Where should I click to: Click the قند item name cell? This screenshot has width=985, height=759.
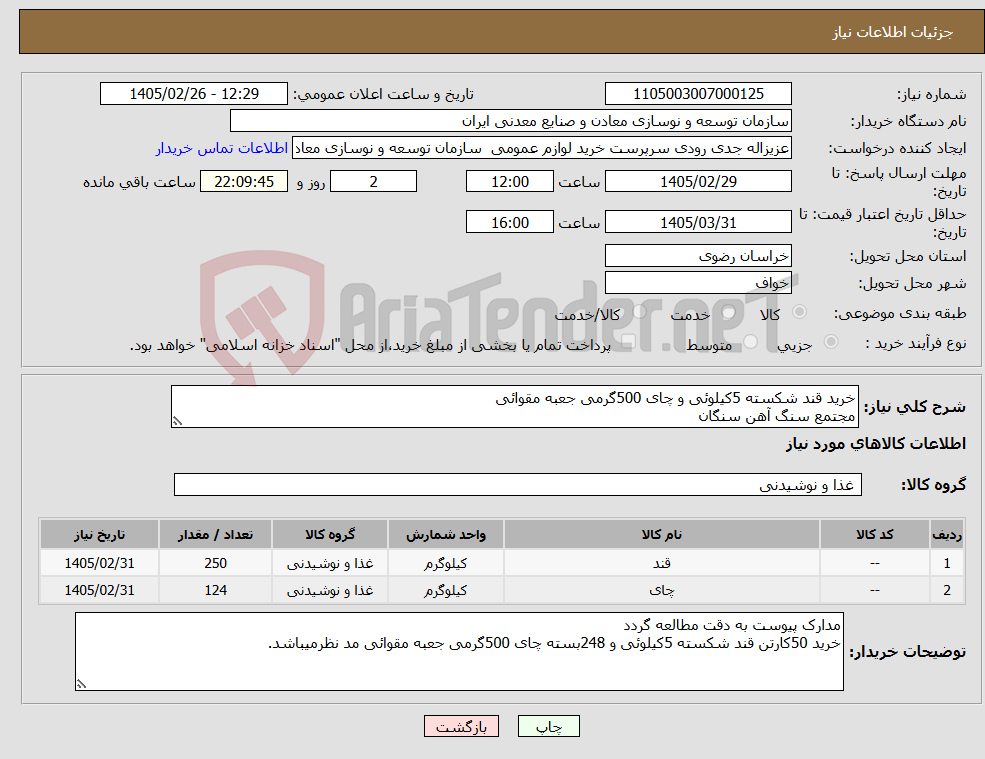coord(661,563)
